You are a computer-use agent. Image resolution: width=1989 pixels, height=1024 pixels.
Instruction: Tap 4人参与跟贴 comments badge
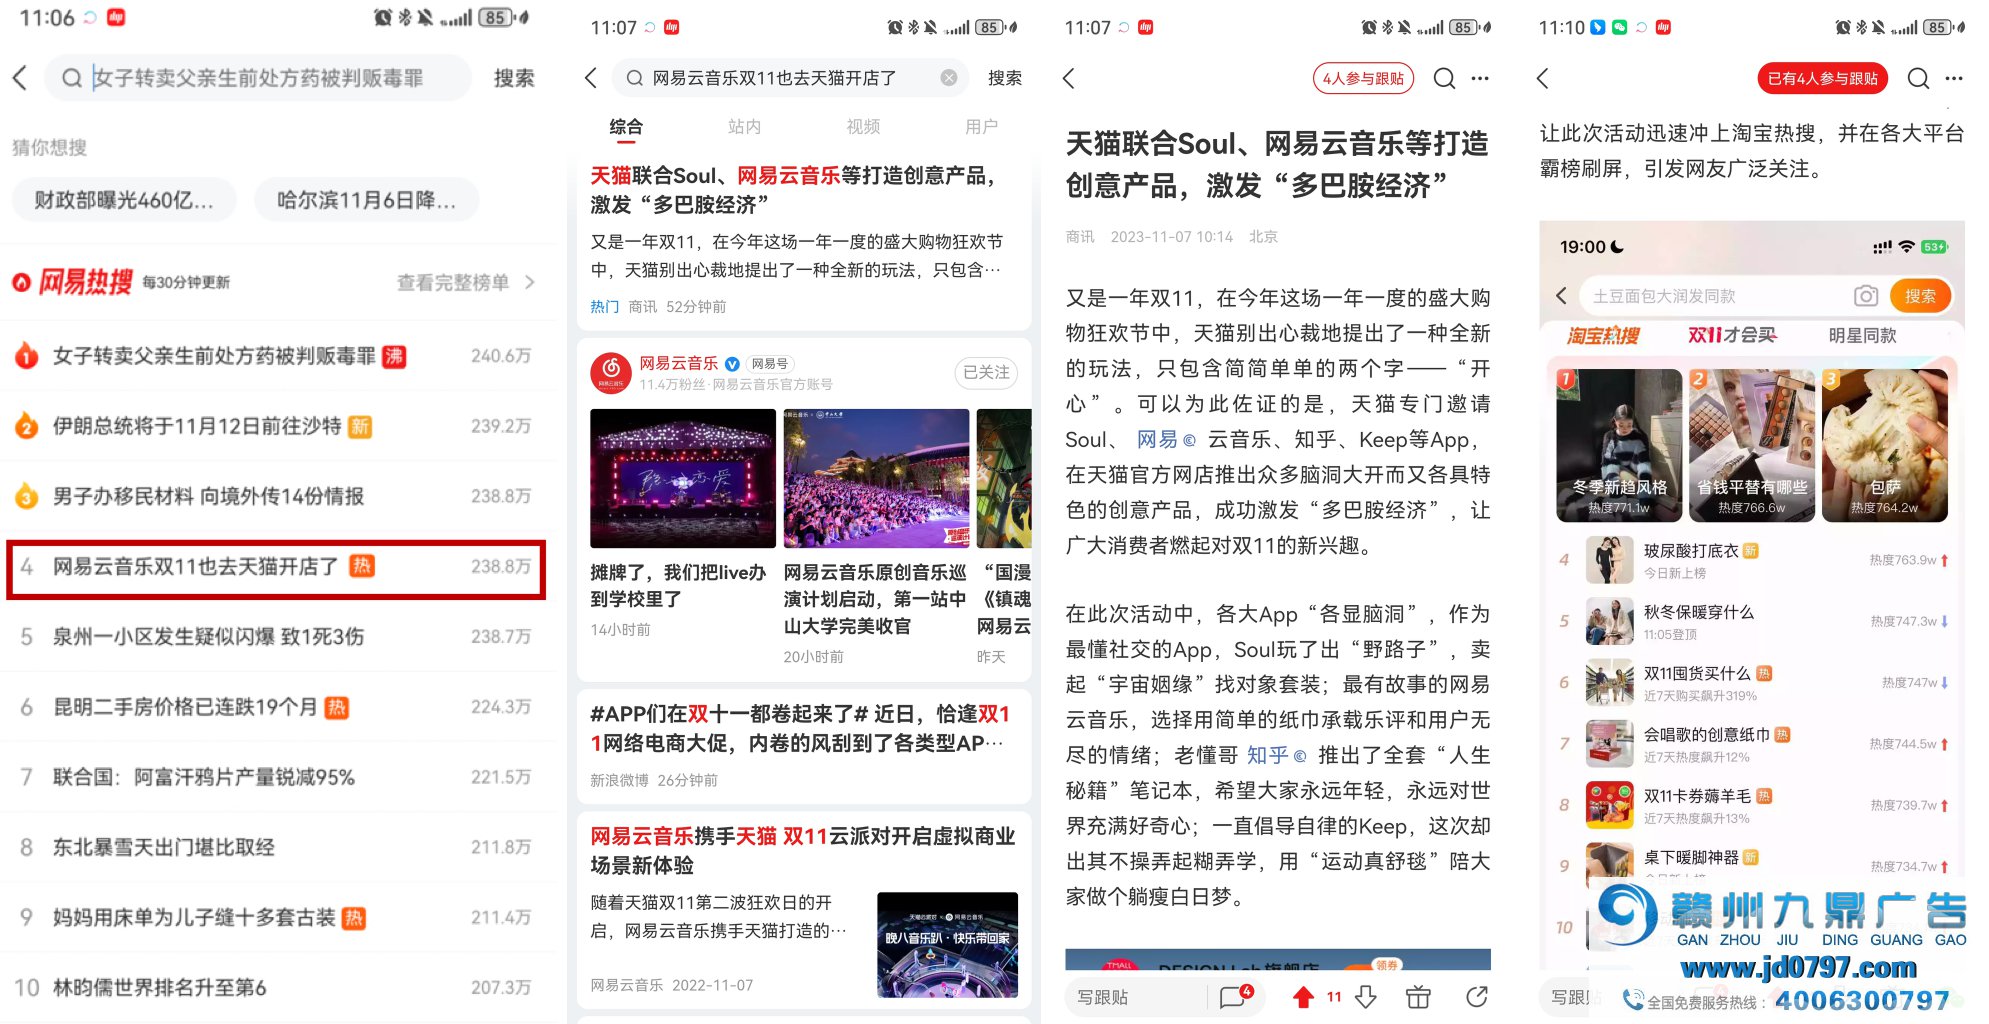[x=1363, y=78]
